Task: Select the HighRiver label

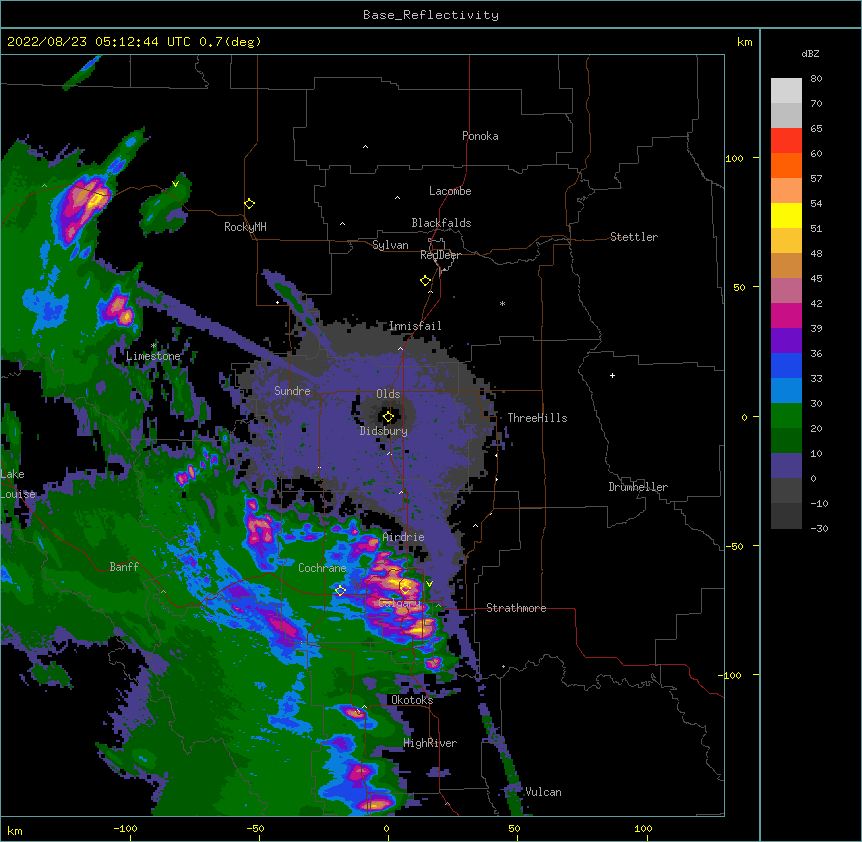Action: tap(430, 743)
